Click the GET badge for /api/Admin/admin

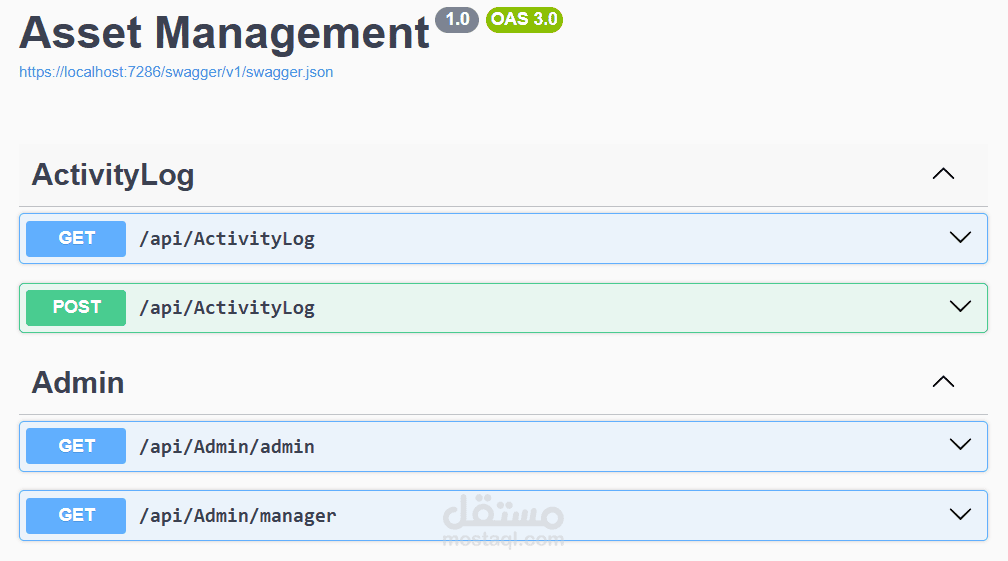tap(76, 446)
